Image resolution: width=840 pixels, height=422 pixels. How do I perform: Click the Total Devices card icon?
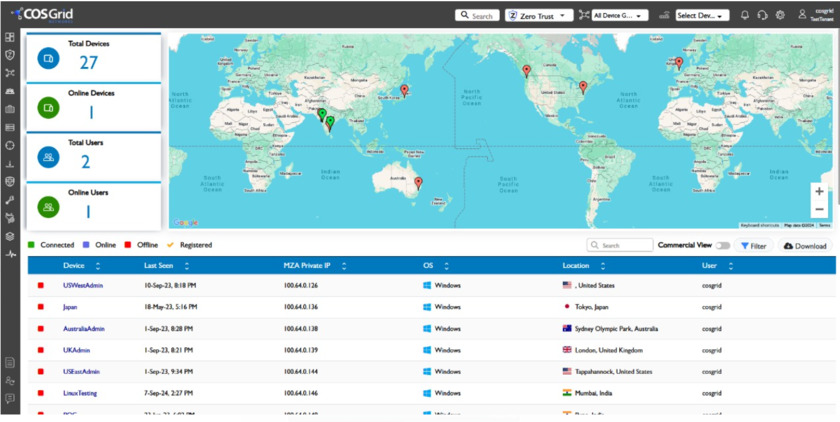[x=48, y=59]
